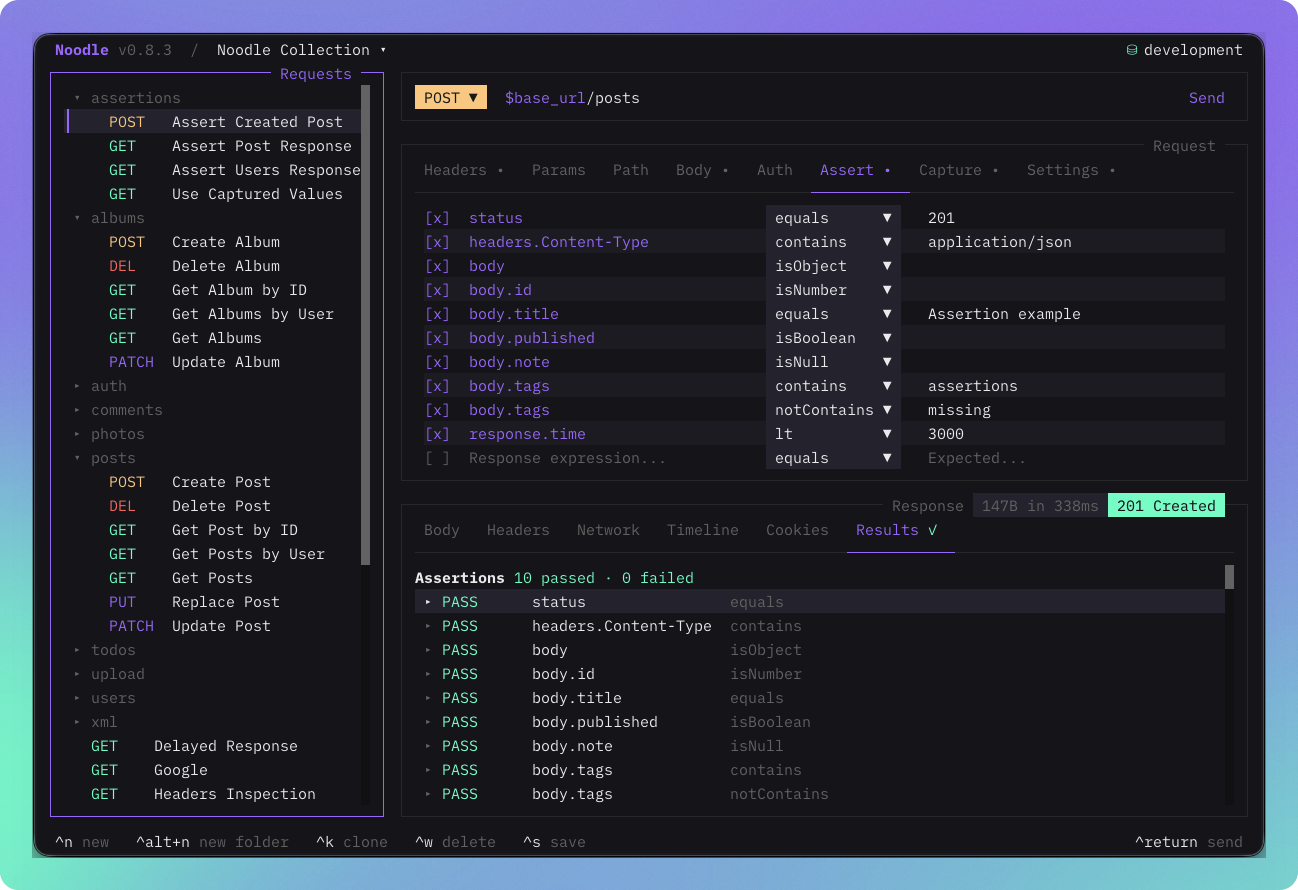1298x890 pixels.
Task: Collapse the posts folder arrow
Action: click(77, 458)
